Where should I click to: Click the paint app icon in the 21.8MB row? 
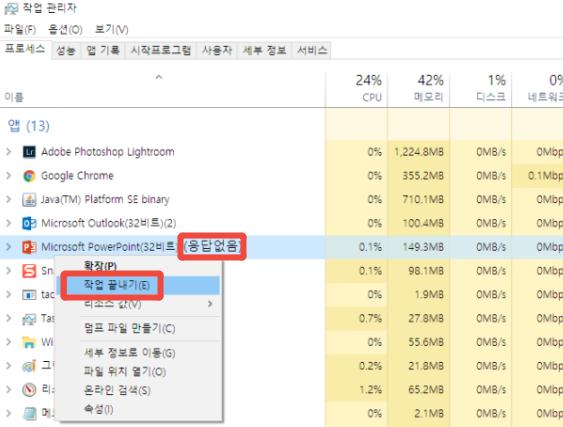[29, 366]
